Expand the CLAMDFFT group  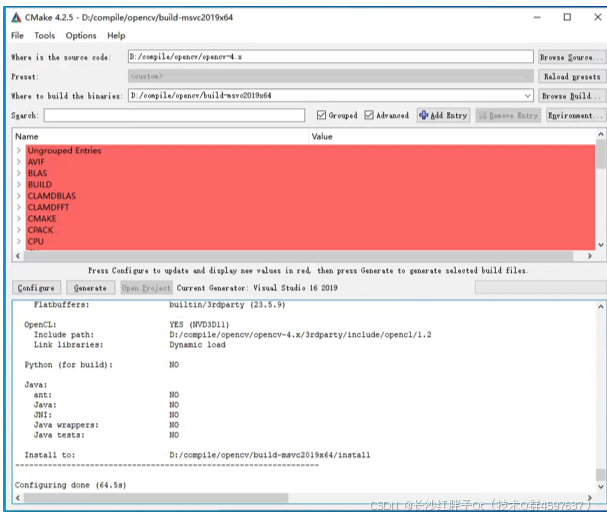[18, 207]
